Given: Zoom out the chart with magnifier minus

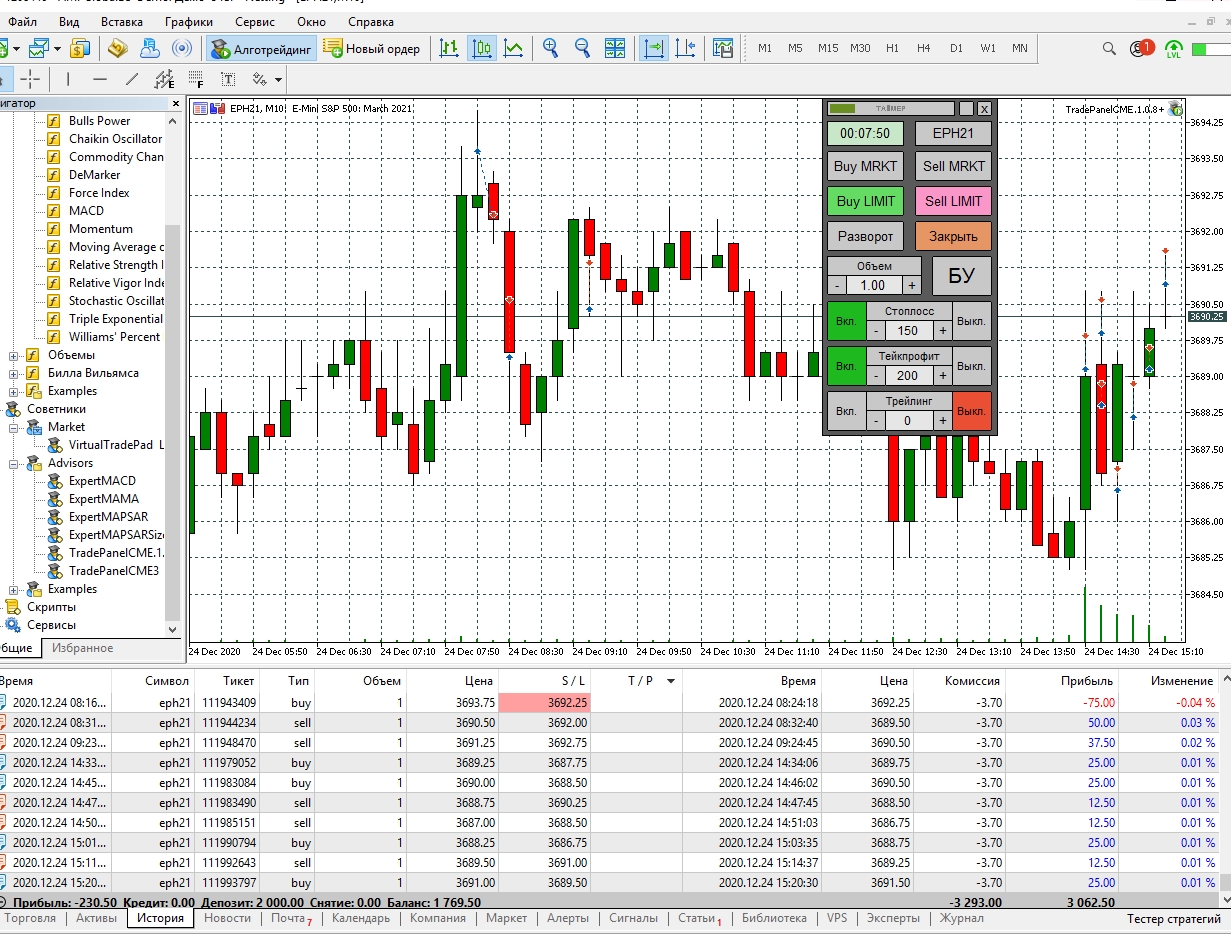Looking at the screenshot, I should pos(582,48).
